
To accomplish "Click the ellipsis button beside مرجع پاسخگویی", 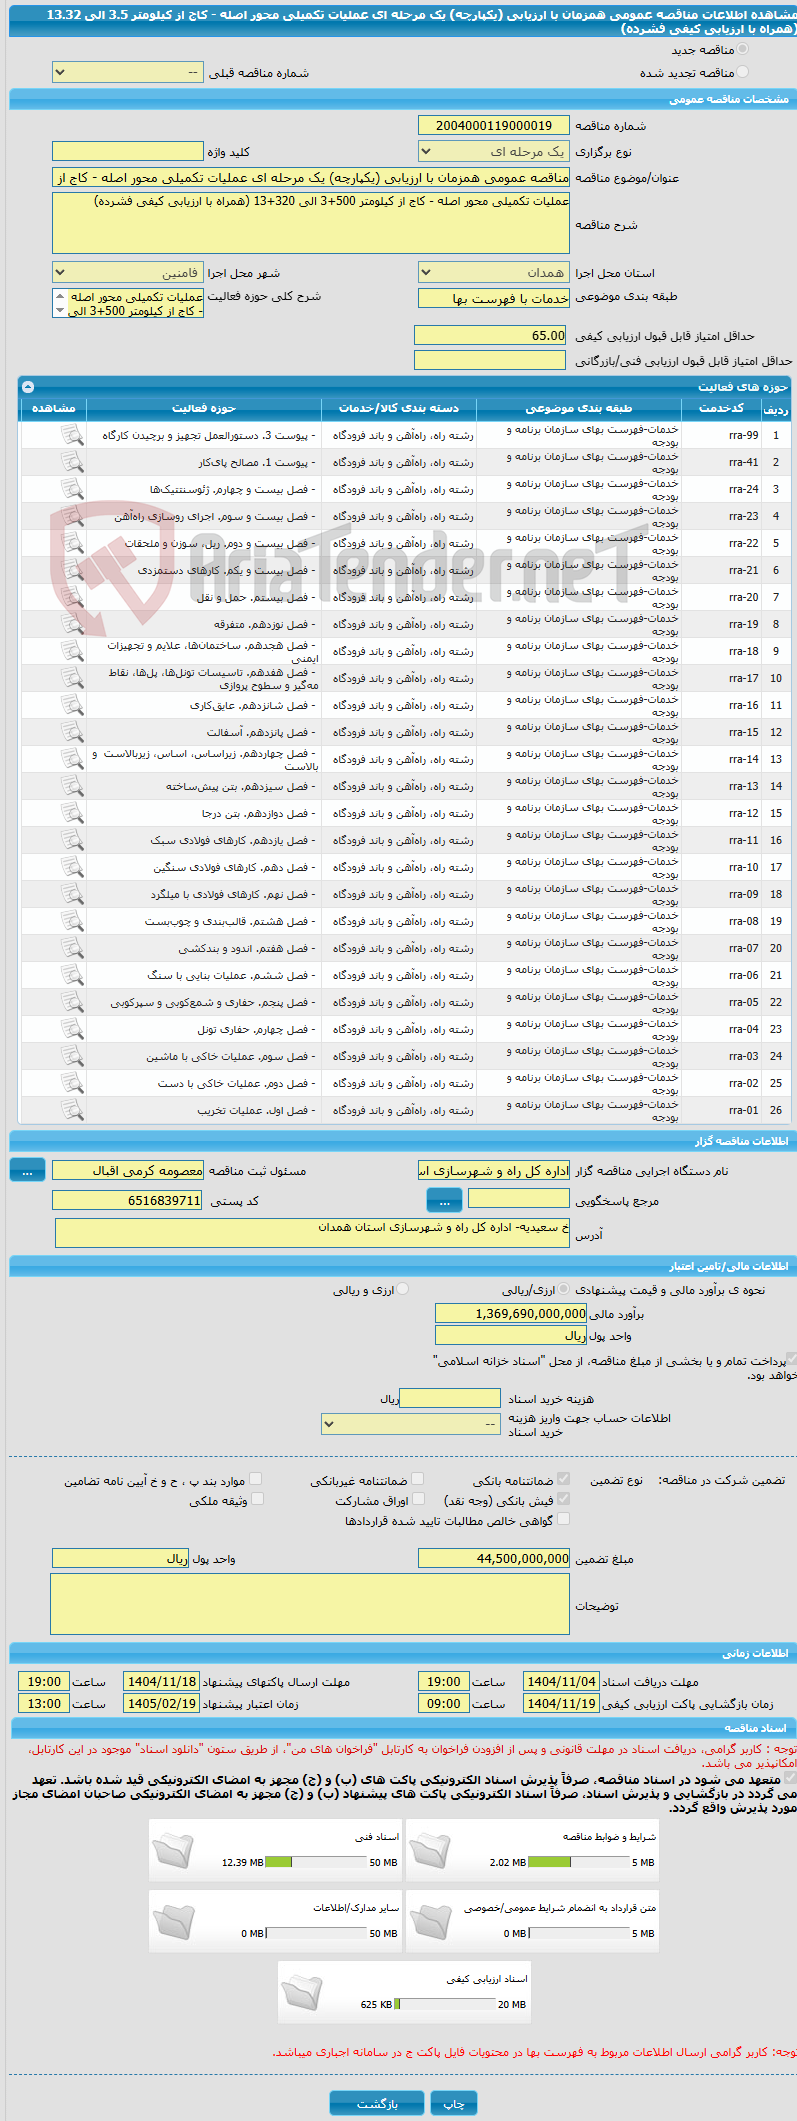I will pos(444,1200).
